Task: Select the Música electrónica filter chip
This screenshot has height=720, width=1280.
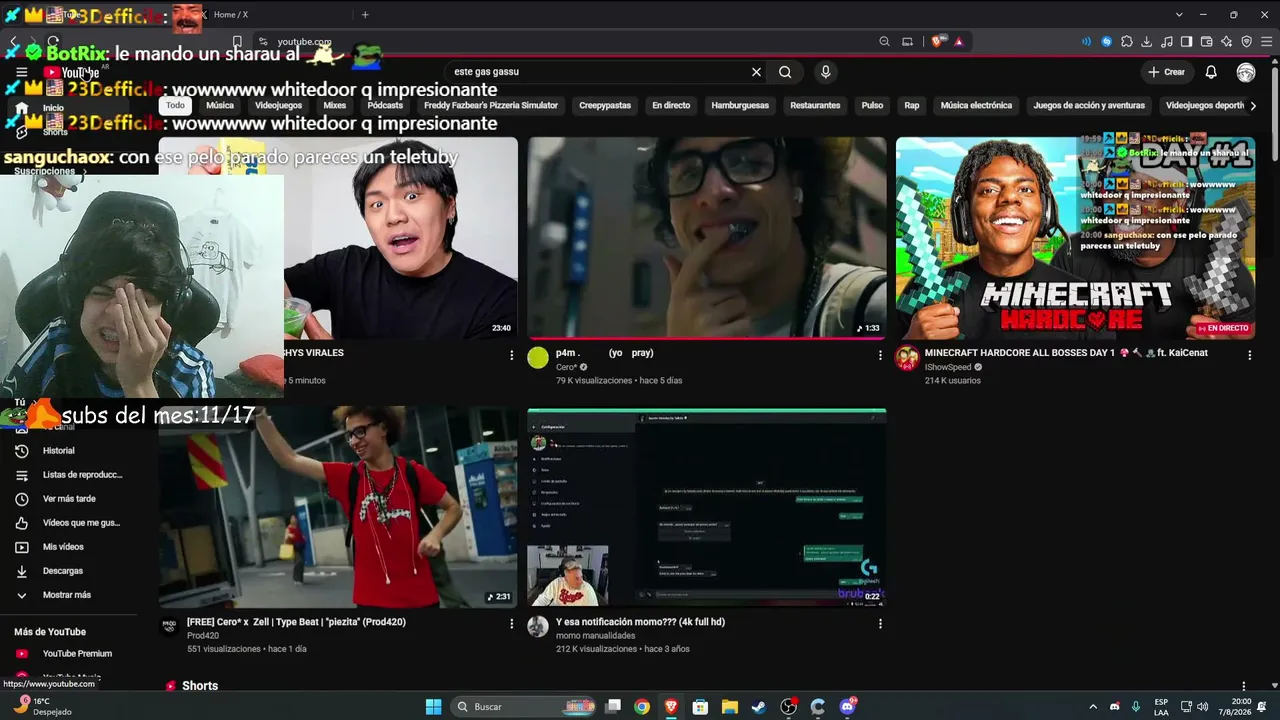Action: point(976,105)
